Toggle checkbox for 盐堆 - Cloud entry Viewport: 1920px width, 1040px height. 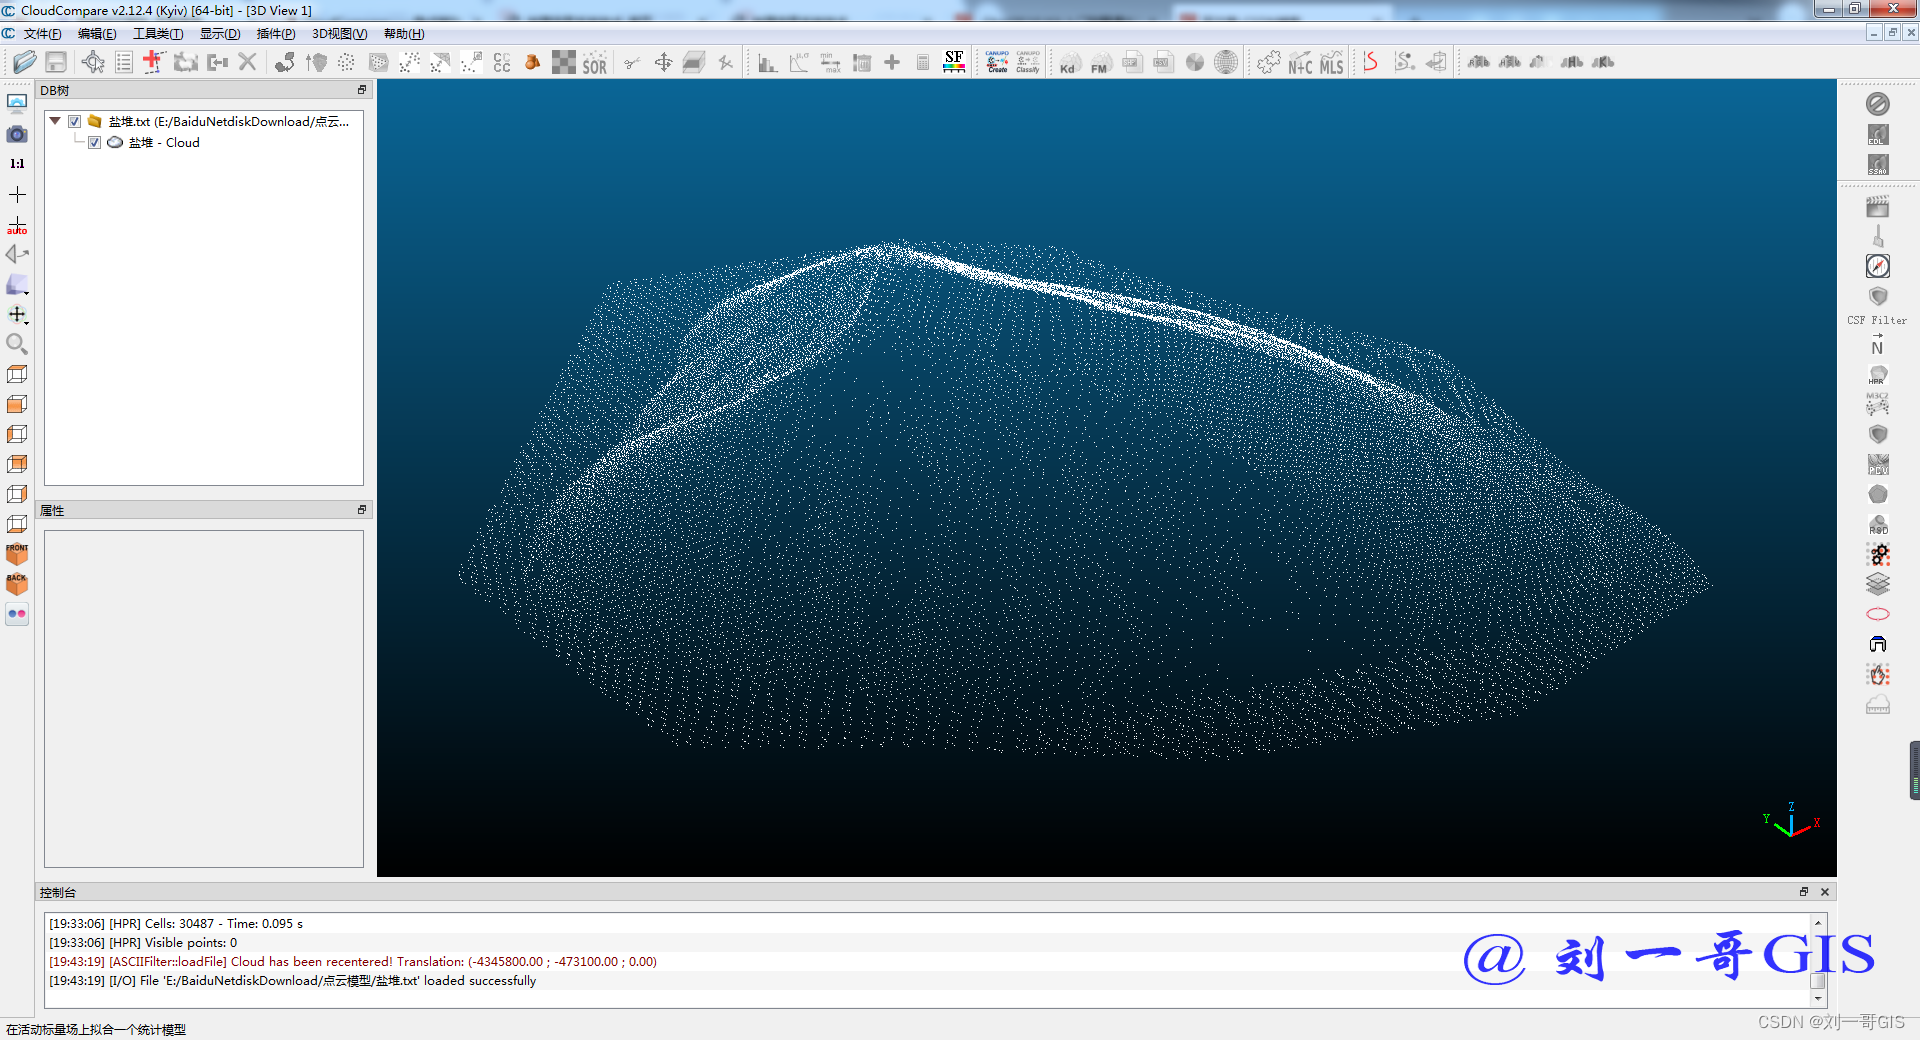[x=94, y=142]
